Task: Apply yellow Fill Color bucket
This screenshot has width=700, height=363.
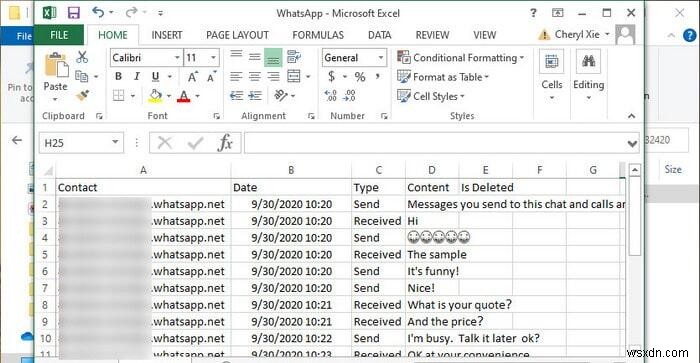Action: [155, 96]
